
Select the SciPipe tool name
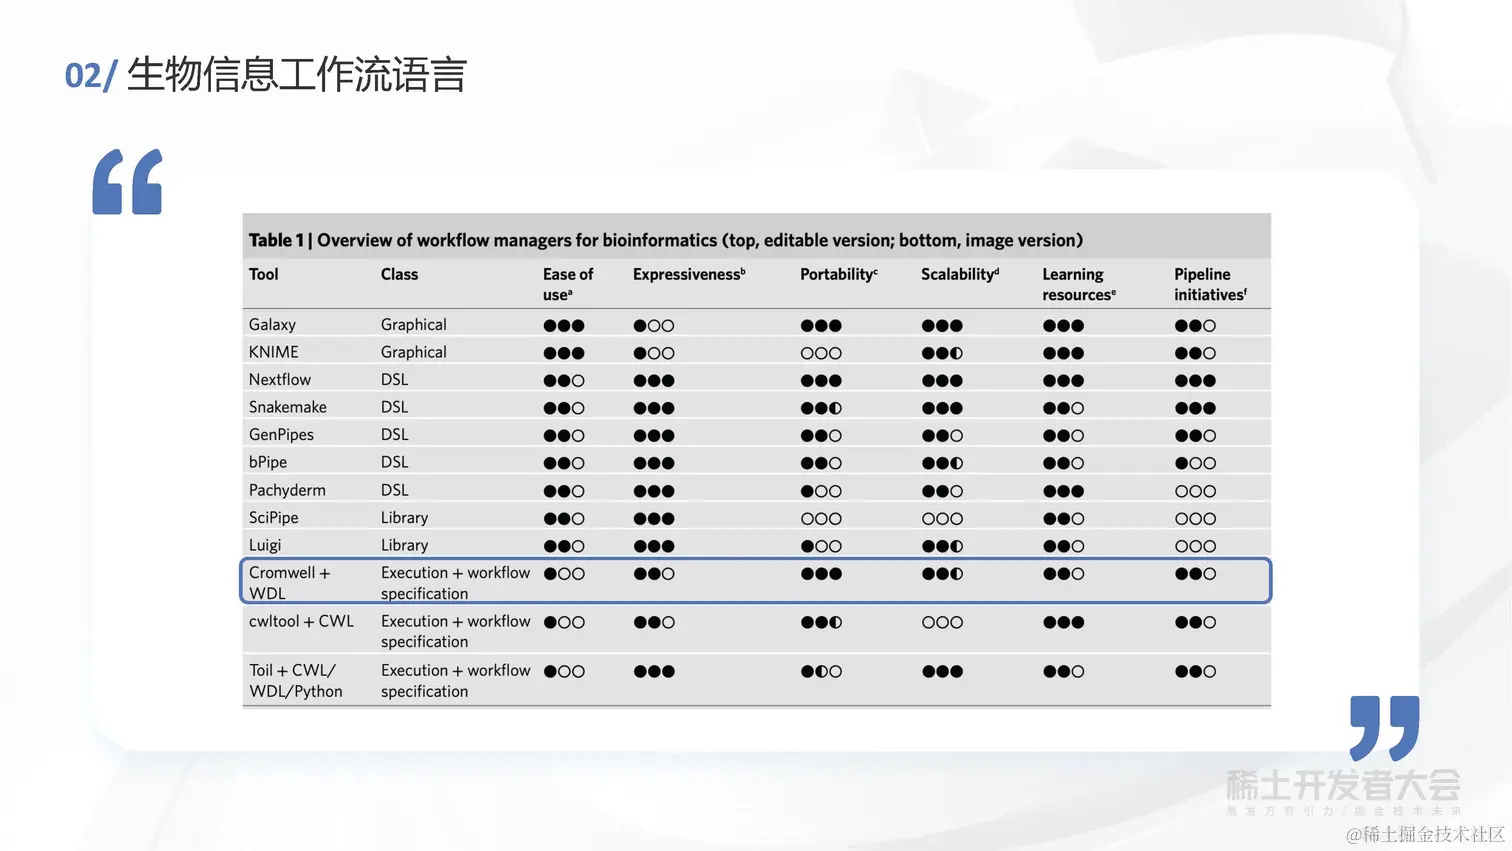pos(274,518)
